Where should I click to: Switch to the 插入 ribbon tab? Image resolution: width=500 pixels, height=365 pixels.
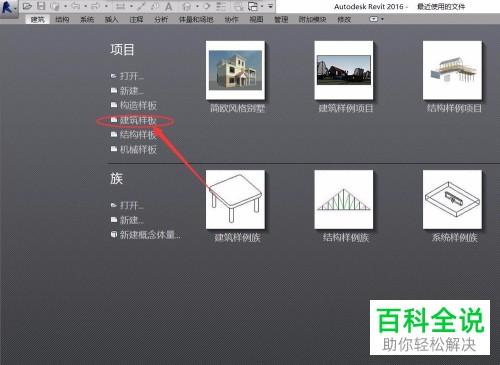click(x=111, y=19)
